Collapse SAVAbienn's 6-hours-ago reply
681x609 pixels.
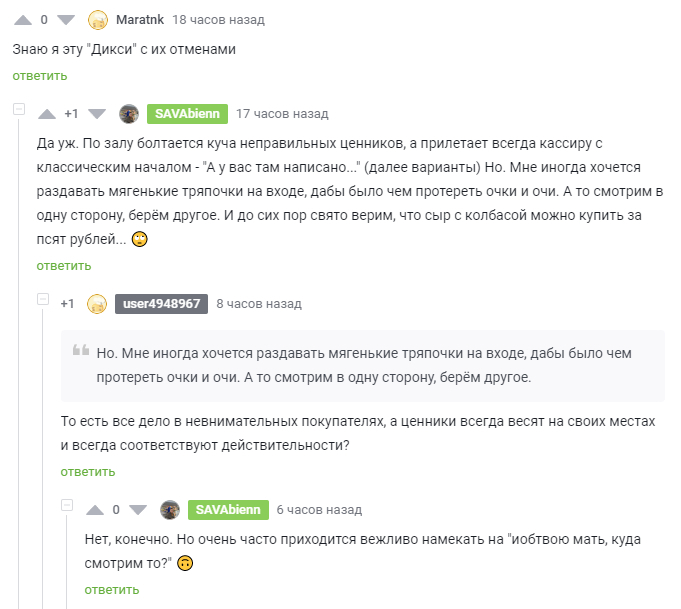click(66, 504)
